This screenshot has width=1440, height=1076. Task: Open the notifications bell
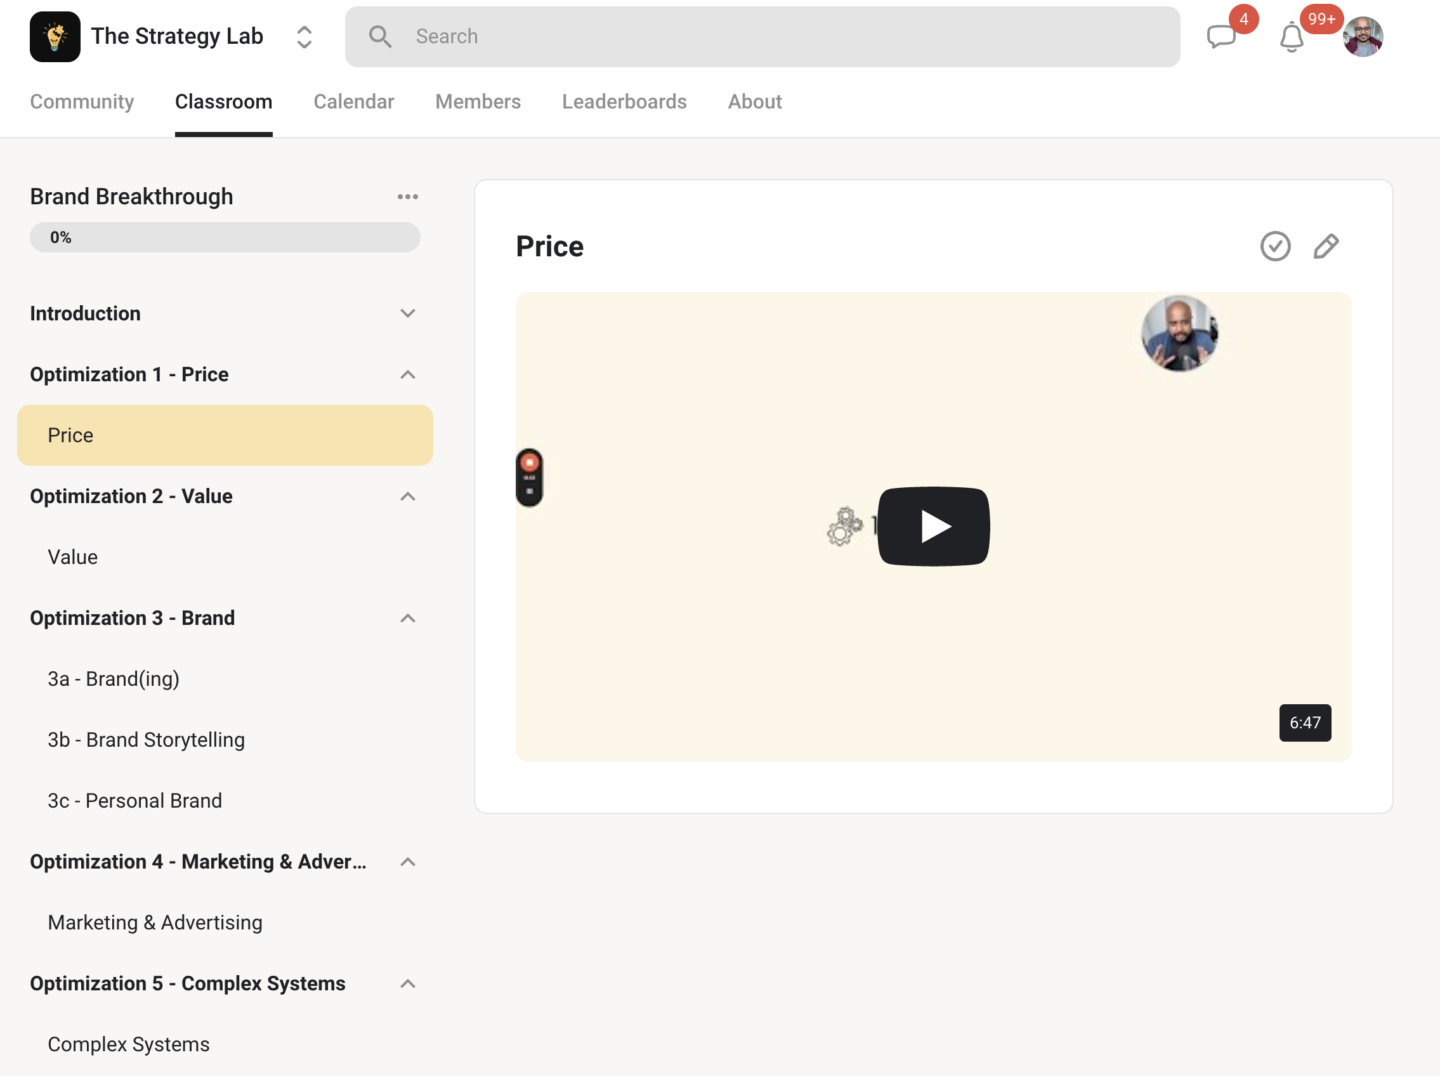(1292, 38)
